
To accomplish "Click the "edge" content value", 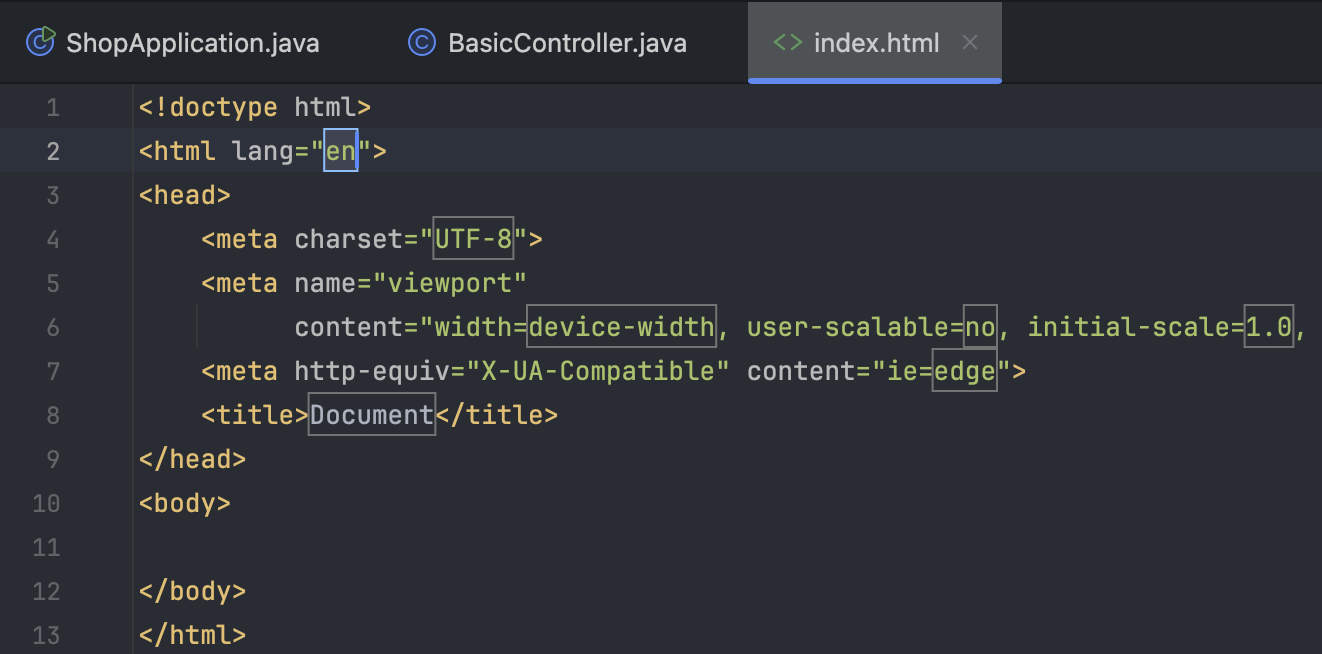I will [x=965, y=371].
